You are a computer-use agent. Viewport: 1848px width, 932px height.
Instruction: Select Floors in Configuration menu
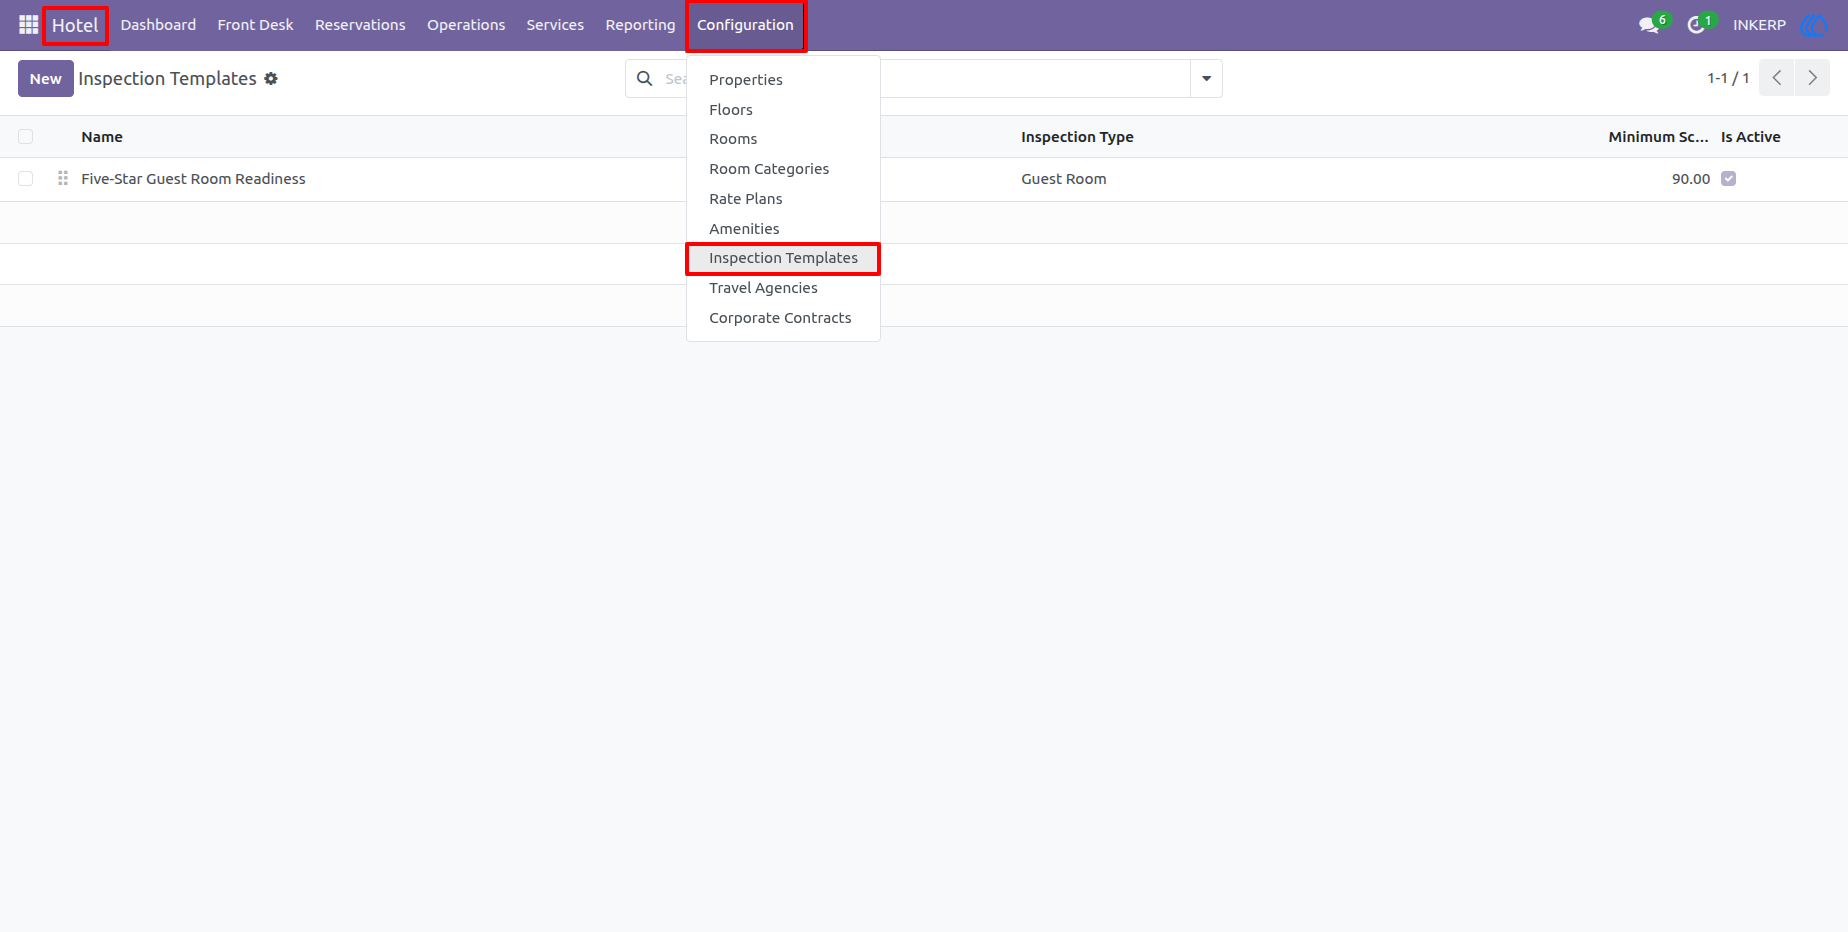click(783, 110)
